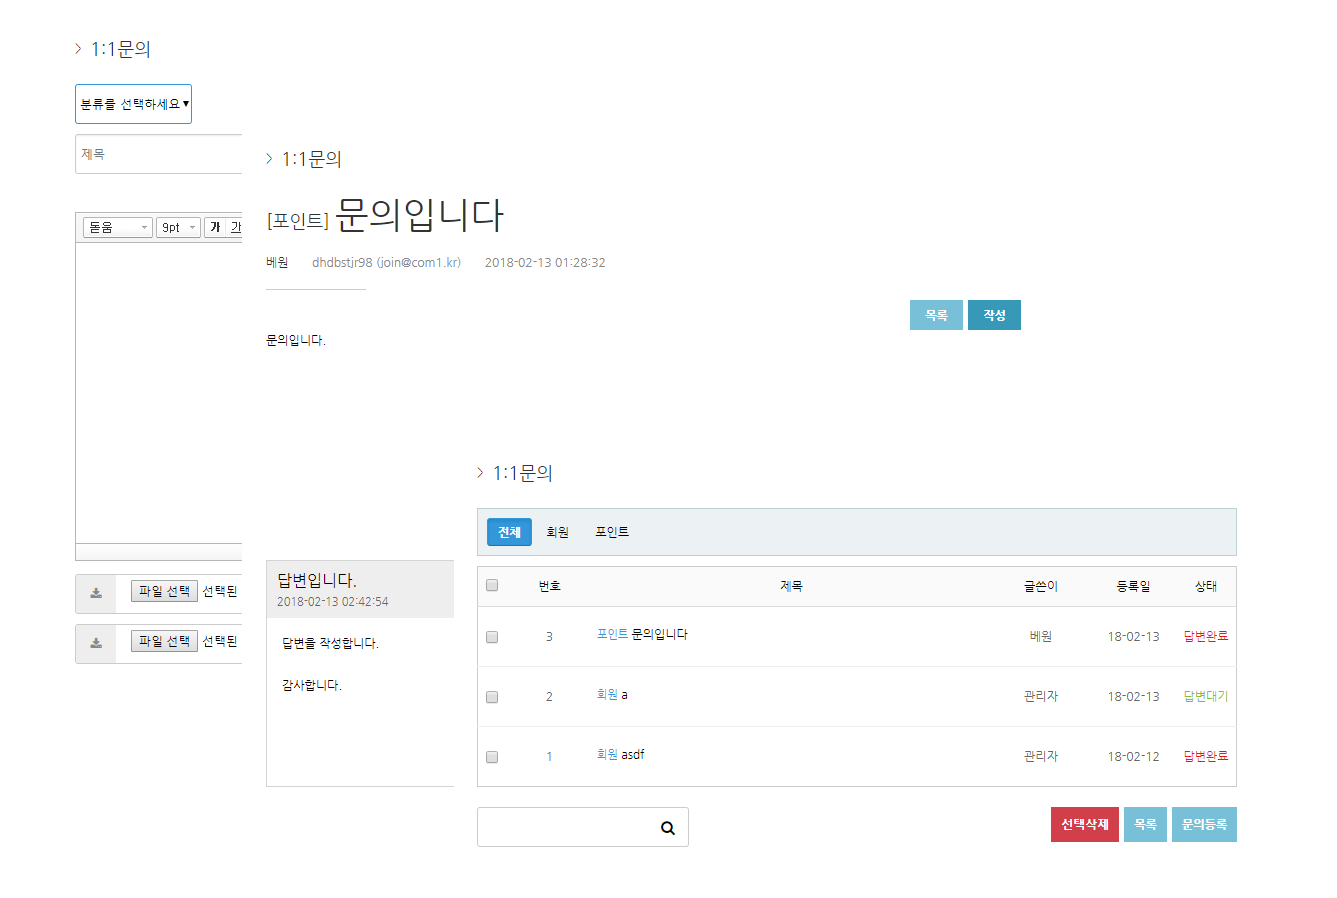Screen dimensions: 1337x898
Task: Select the 포인트 filter tab
Action: (x=612, y=533)
